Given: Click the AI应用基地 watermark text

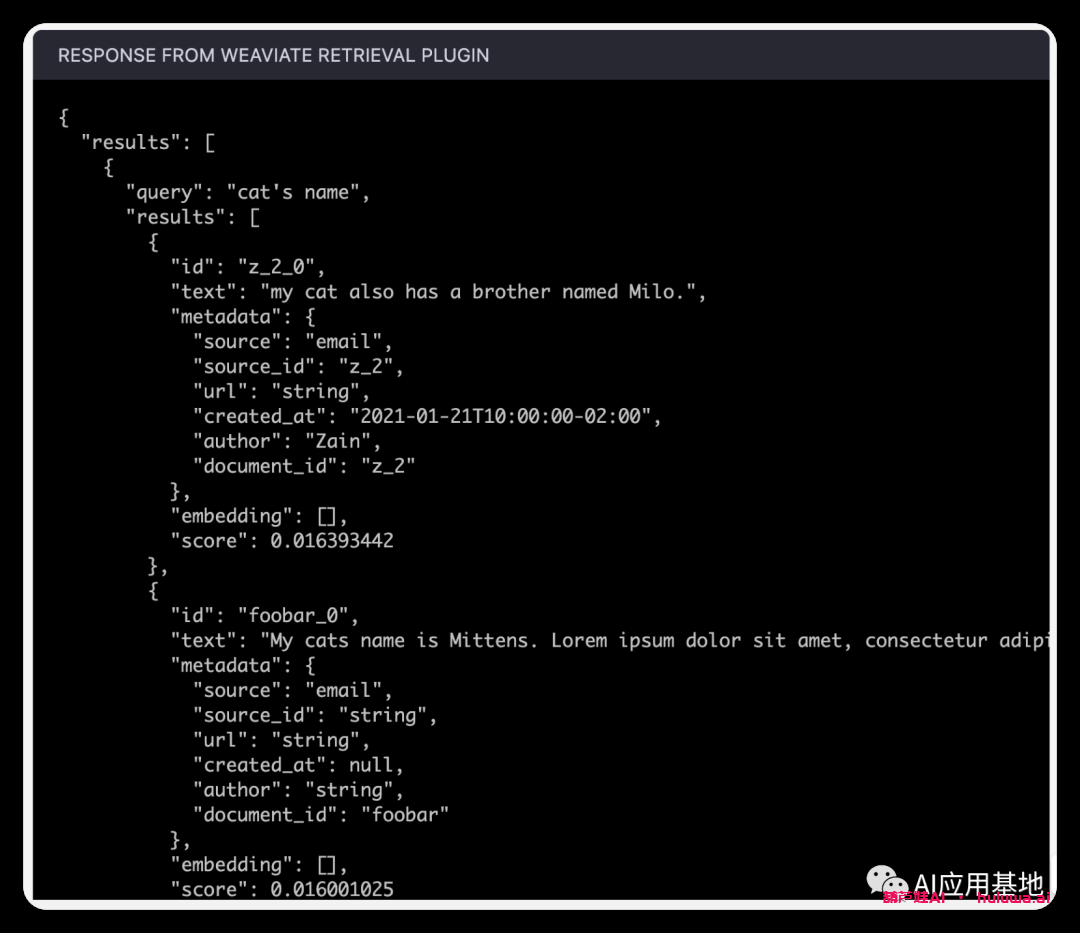Looking at the screenshot, I should pos(978,883).
